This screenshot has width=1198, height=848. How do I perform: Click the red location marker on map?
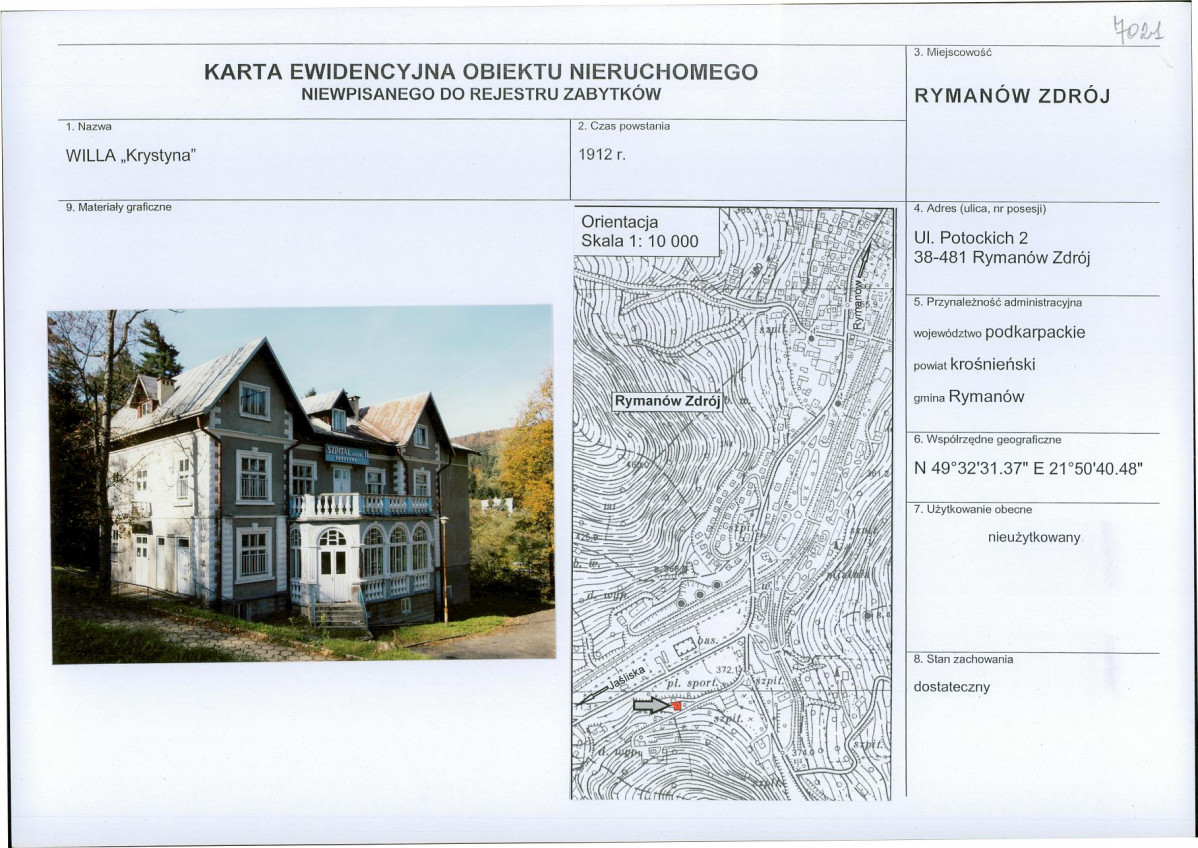click(676, 706)
